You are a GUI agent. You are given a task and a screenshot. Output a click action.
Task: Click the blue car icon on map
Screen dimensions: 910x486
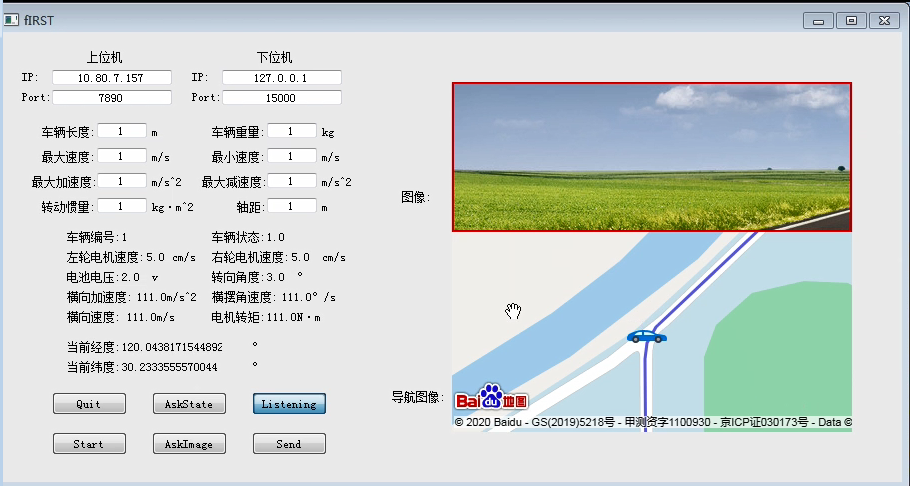647,336
